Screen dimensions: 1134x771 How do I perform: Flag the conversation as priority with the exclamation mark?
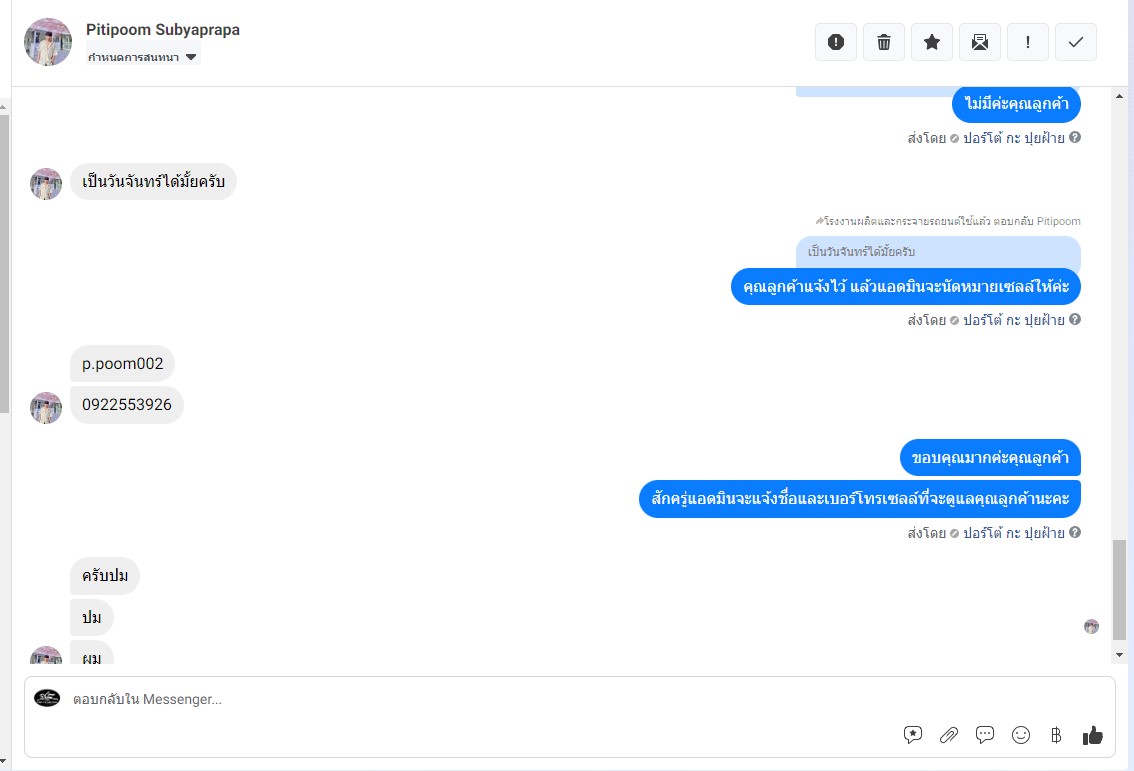coord(1028,42)
